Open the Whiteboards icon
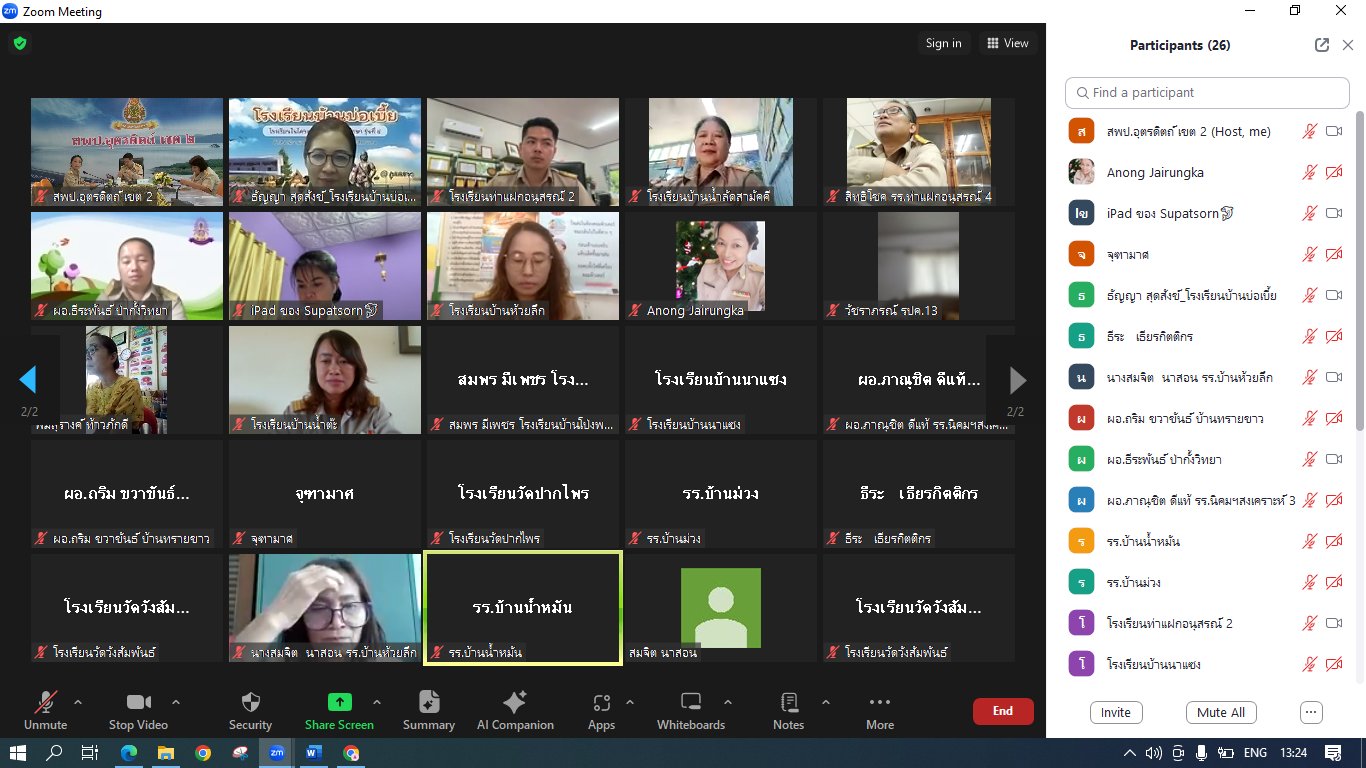This screenshot has width=1366, height=768. pos(690,703)
